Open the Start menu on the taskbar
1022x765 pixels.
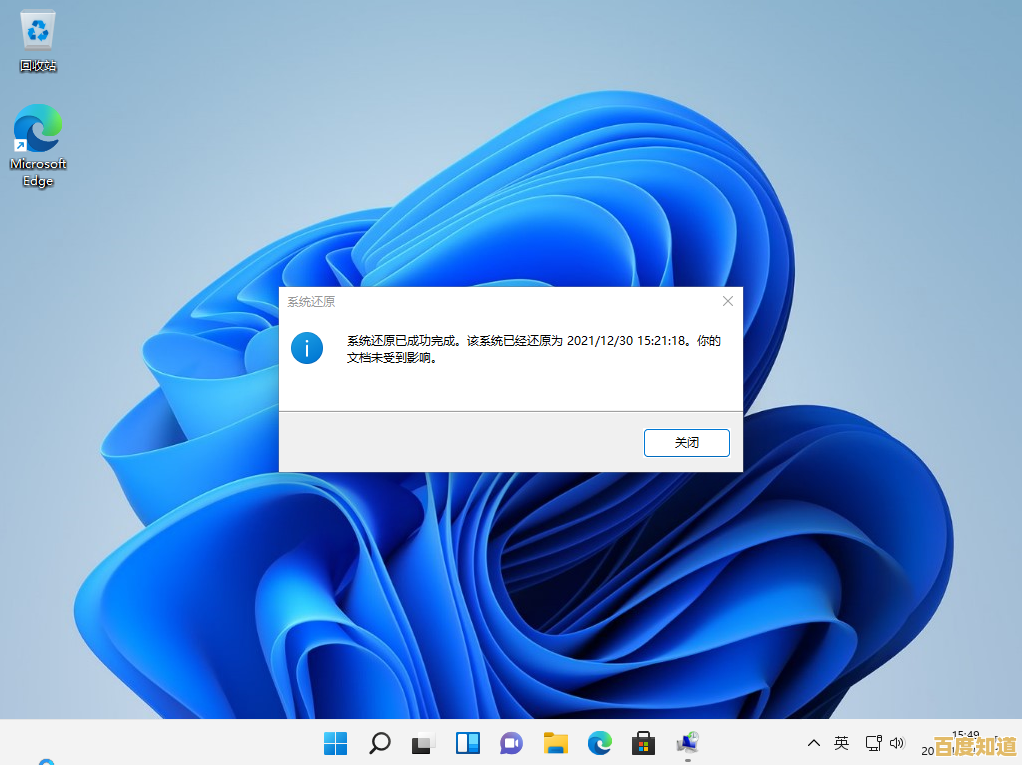[x=335, y=743]
